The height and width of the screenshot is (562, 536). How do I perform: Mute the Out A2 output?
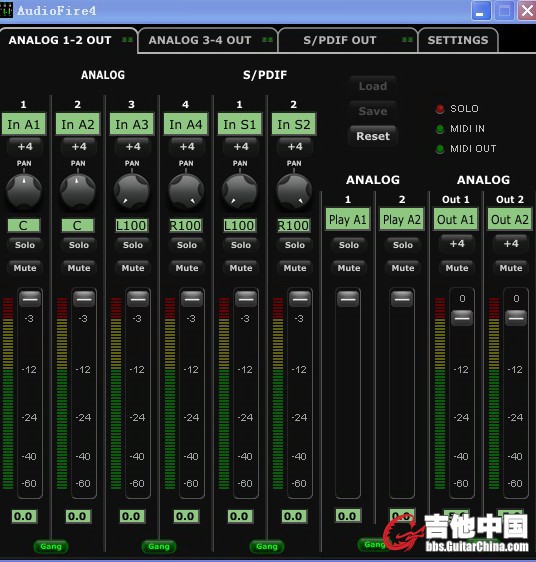point(511,268)
